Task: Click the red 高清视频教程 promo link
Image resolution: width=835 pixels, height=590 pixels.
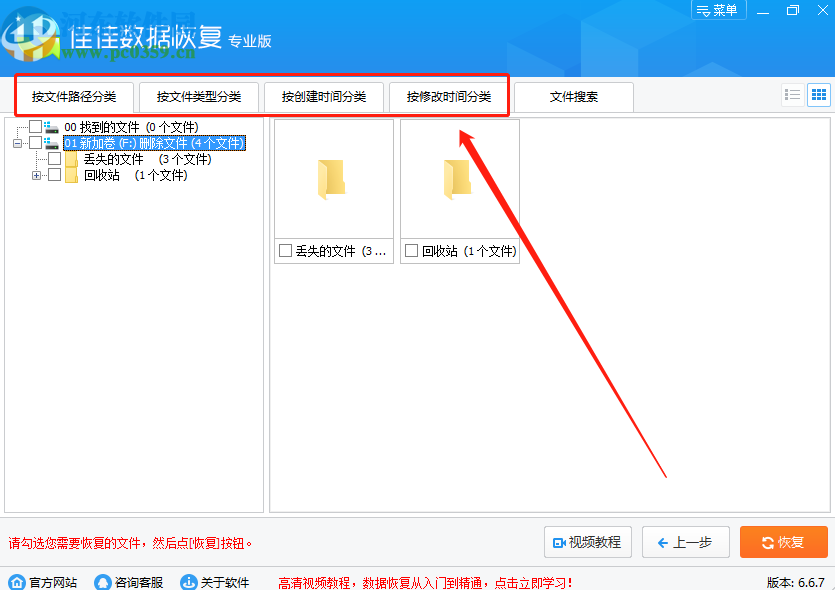Action: pos(425,583)
